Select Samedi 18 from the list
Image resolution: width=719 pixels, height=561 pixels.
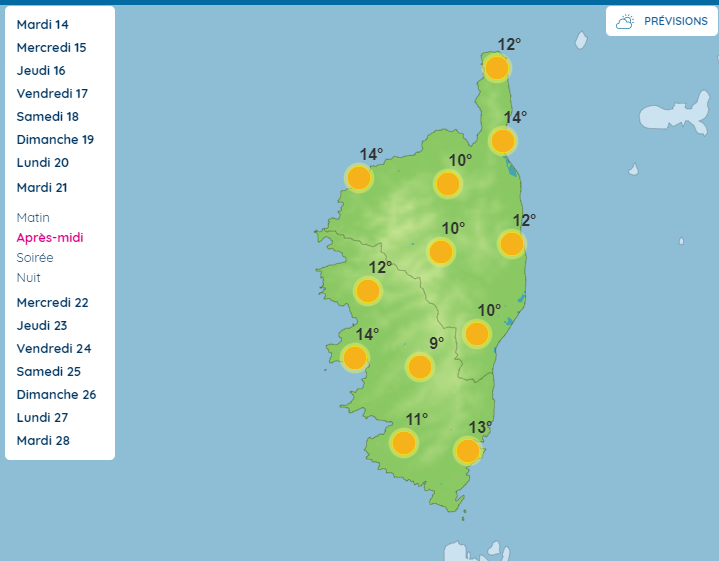coord(48,116)
